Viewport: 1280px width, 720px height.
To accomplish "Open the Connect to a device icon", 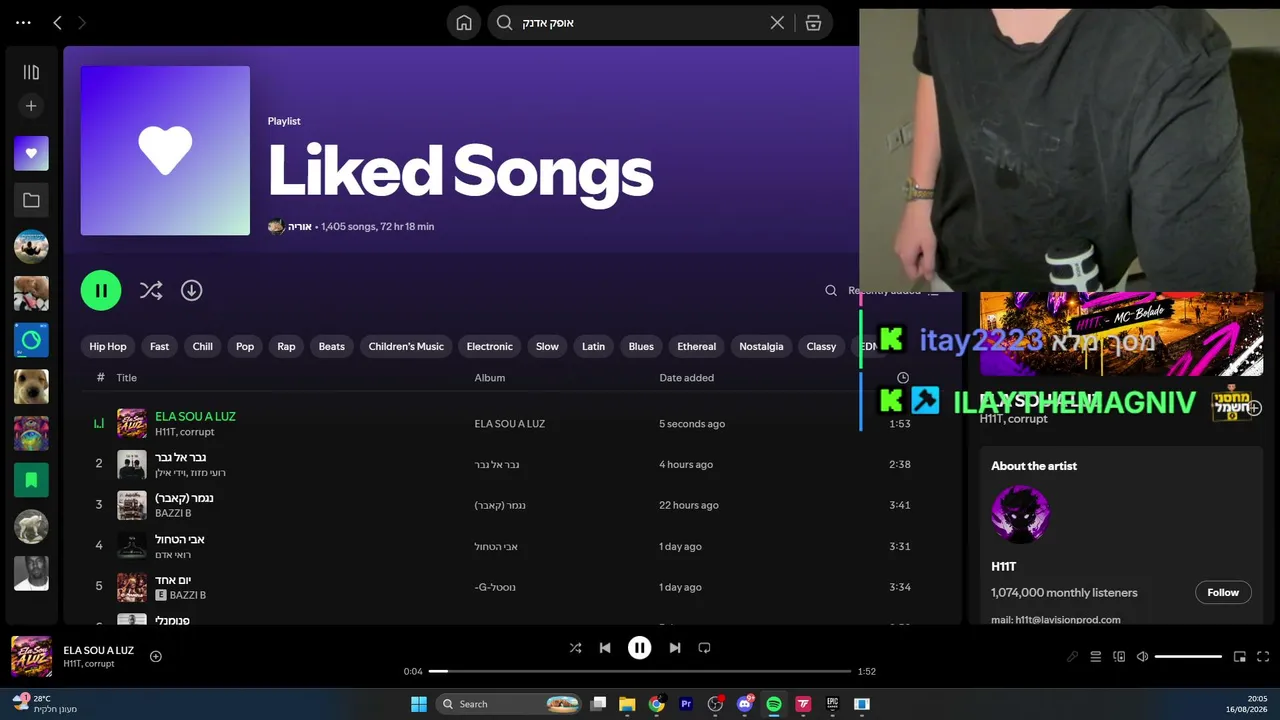I will pos(1119,657).
